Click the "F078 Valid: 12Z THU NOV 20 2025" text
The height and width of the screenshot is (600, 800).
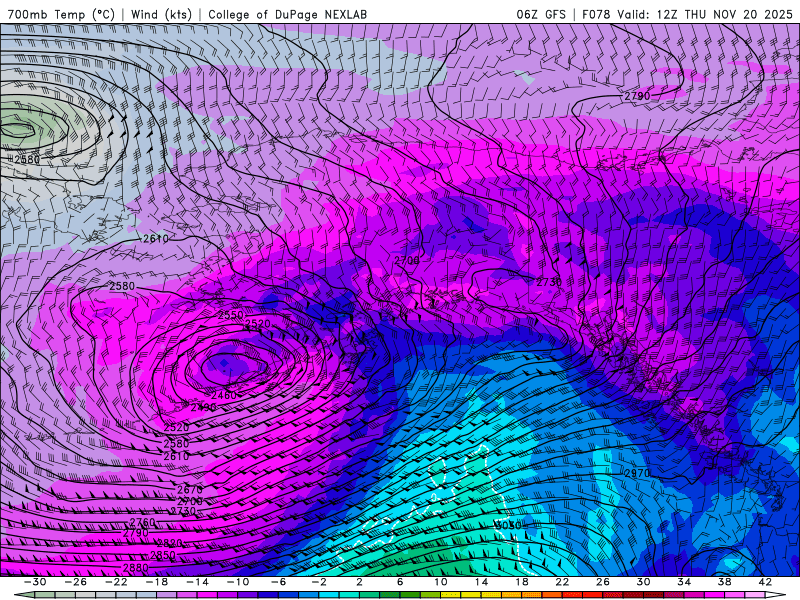(x=688, y=14)
